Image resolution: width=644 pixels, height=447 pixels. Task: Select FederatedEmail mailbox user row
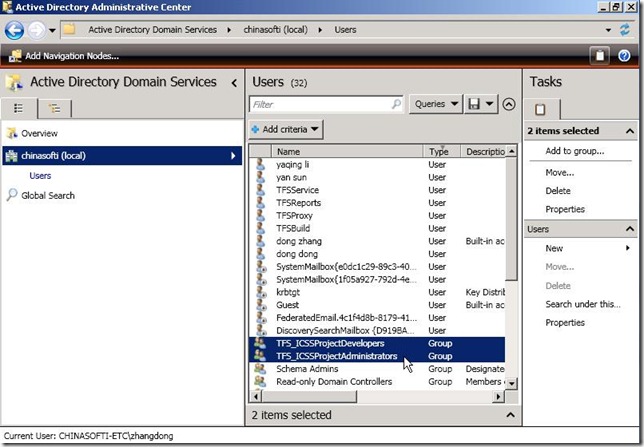pyautogui.click(x=377, y=318)
